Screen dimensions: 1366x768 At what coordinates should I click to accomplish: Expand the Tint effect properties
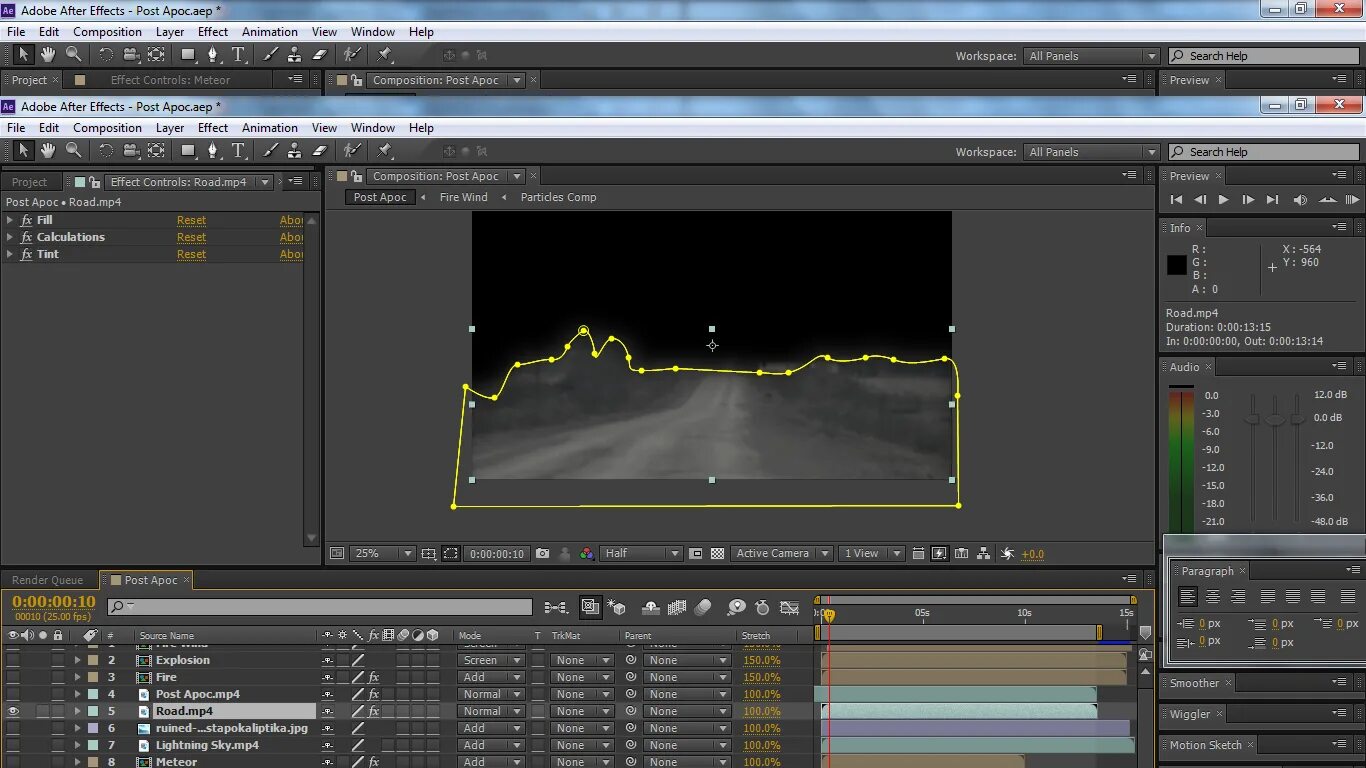(x=10, y=254)
